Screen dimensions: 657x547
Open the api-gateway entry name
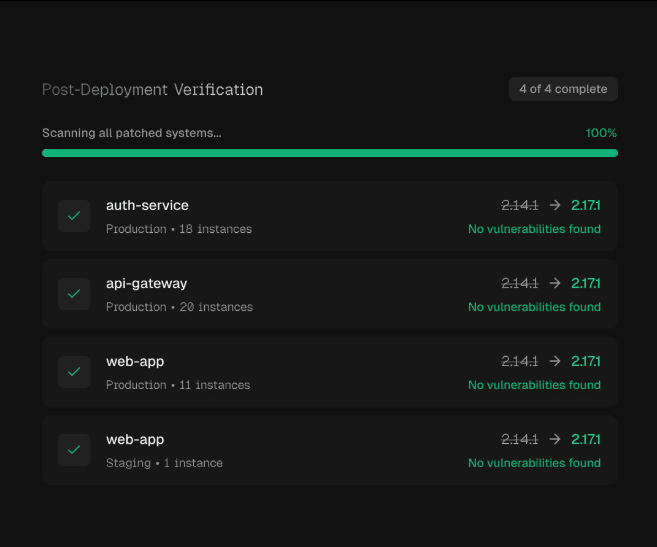coord(146,283)
